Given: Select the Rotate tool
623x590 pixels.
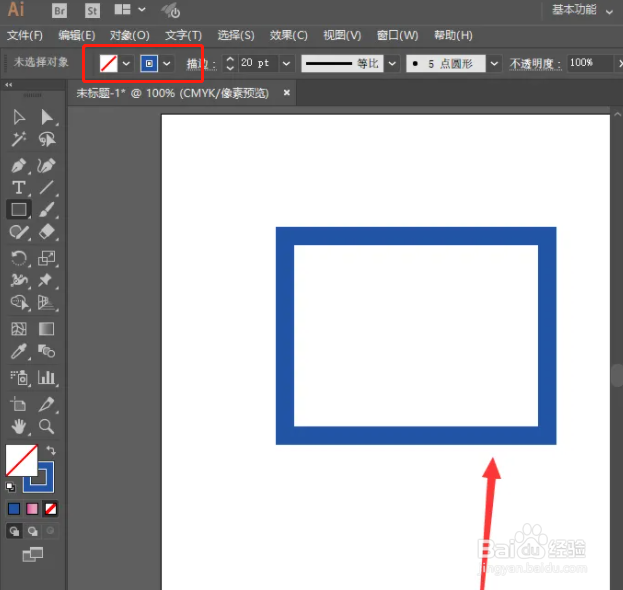Looking at the screenshot, I should pos(19,258).
